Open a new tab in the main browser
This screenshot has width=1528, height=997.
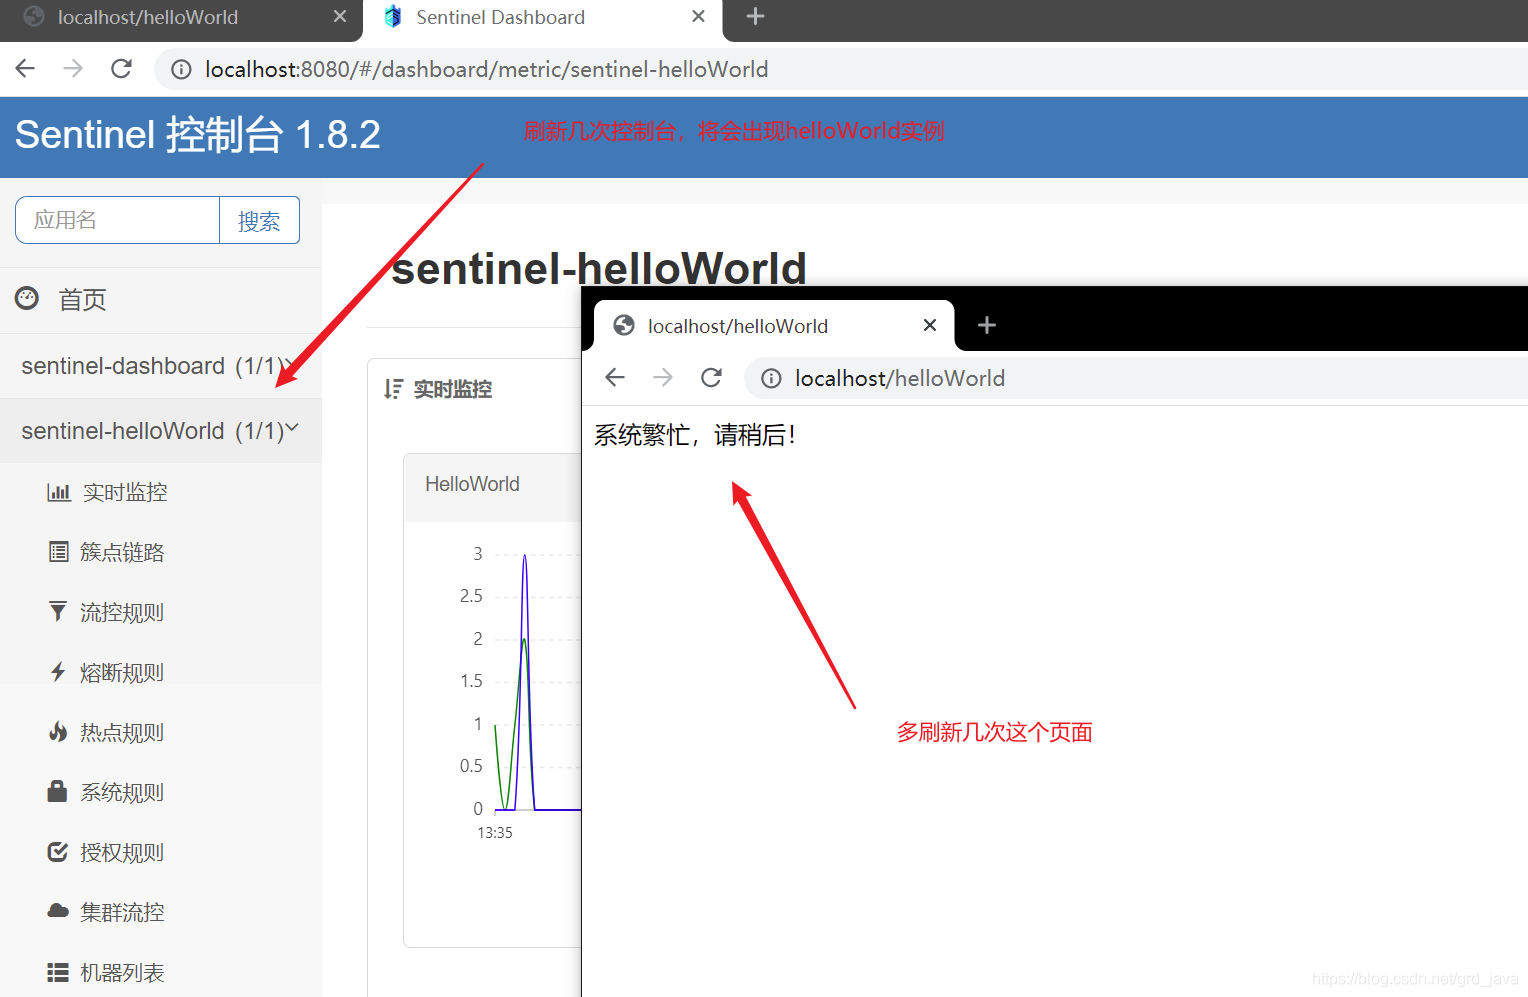(x=756, y=16)
